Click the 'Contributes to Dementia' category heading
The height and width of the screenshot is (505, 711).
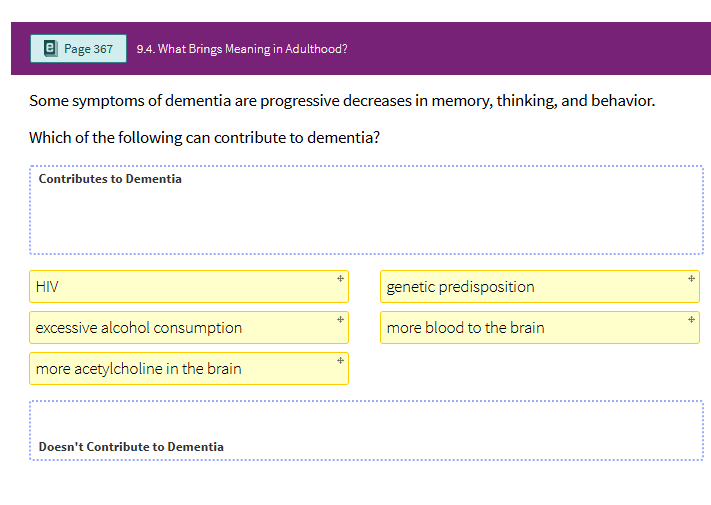pos(110,179)
